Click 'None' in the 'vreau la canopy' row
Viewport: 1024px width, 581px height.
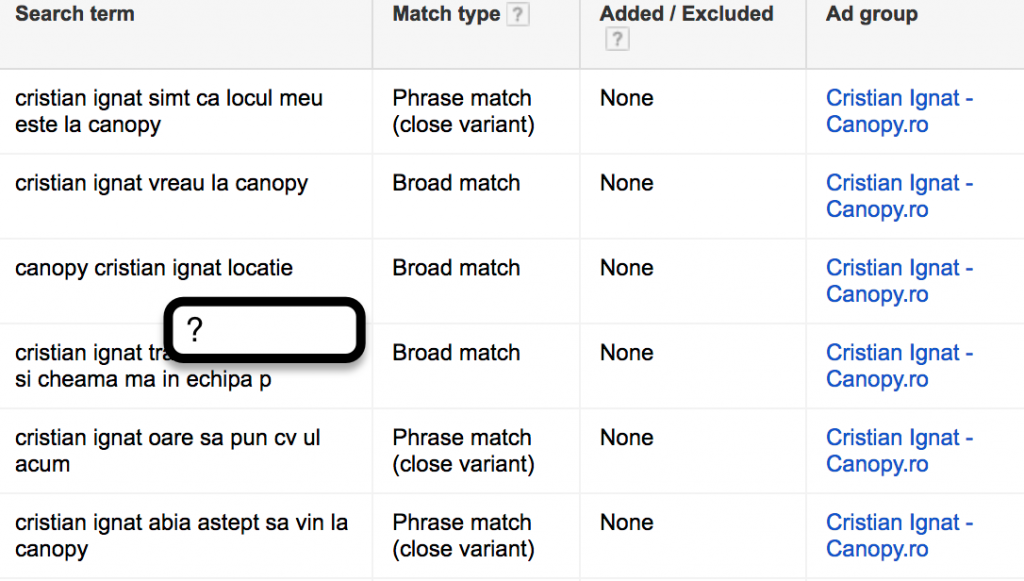[x=627, y=184]
